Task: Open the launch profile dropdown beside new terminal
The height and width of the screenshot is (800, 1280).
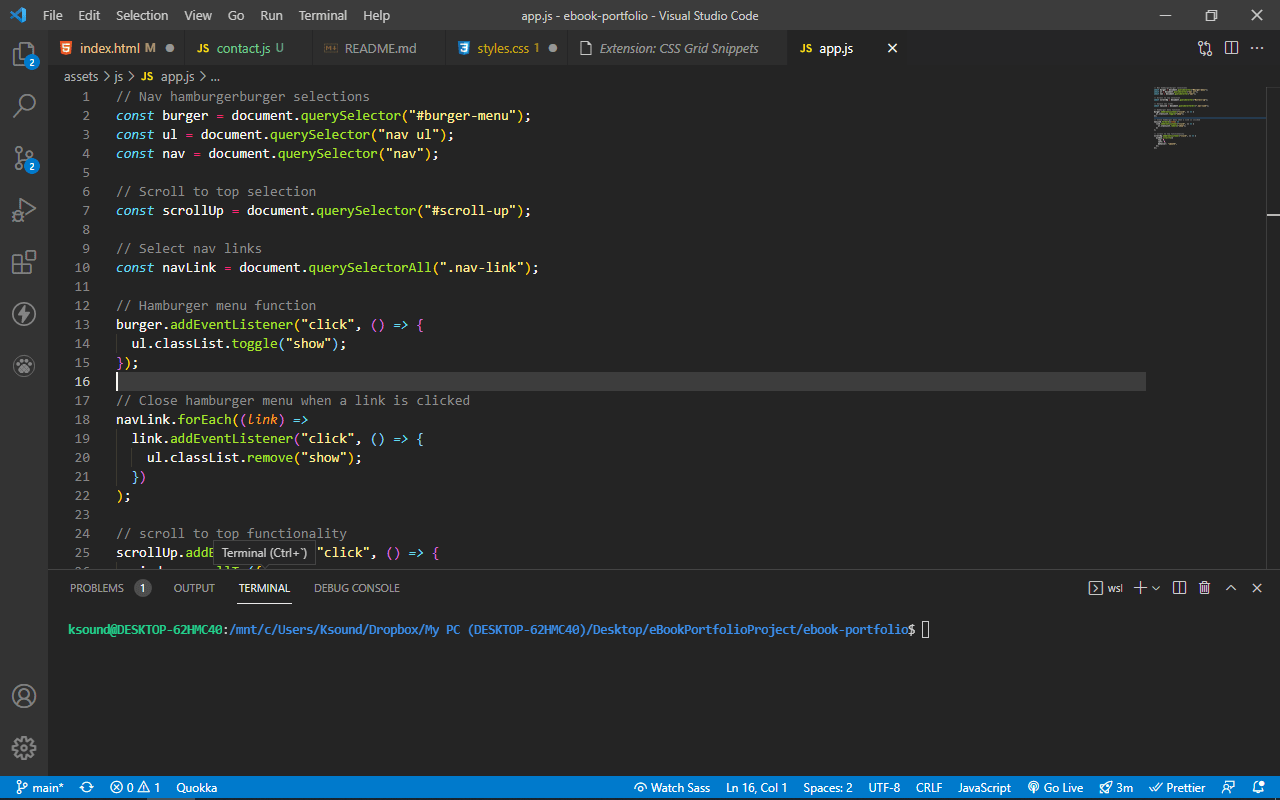Action: pos(1156,588)
